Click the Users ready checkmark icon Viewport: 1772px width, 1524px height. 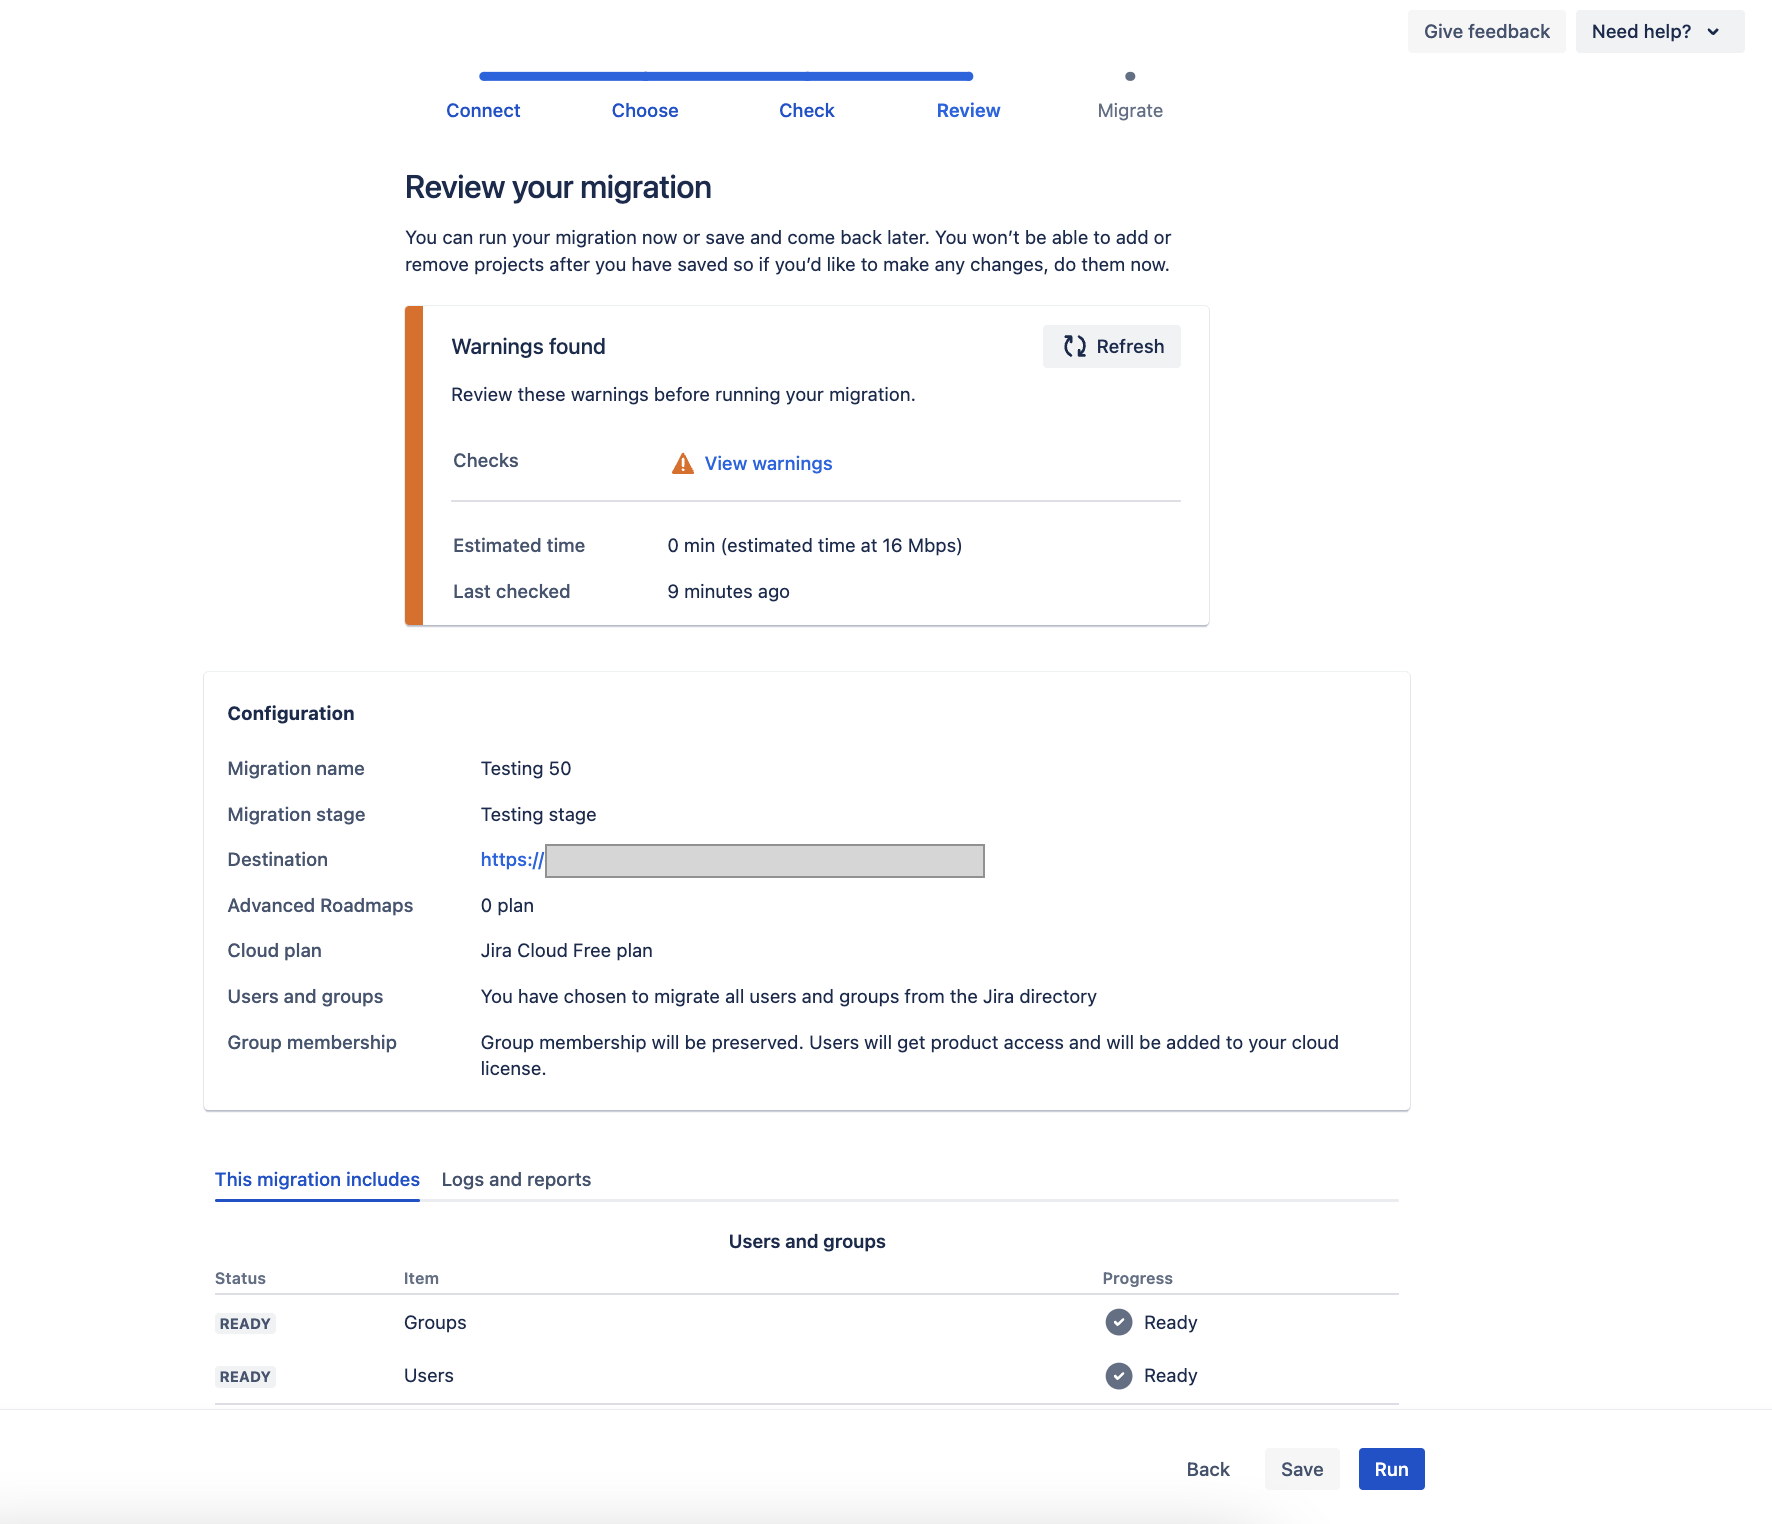1118,1376
